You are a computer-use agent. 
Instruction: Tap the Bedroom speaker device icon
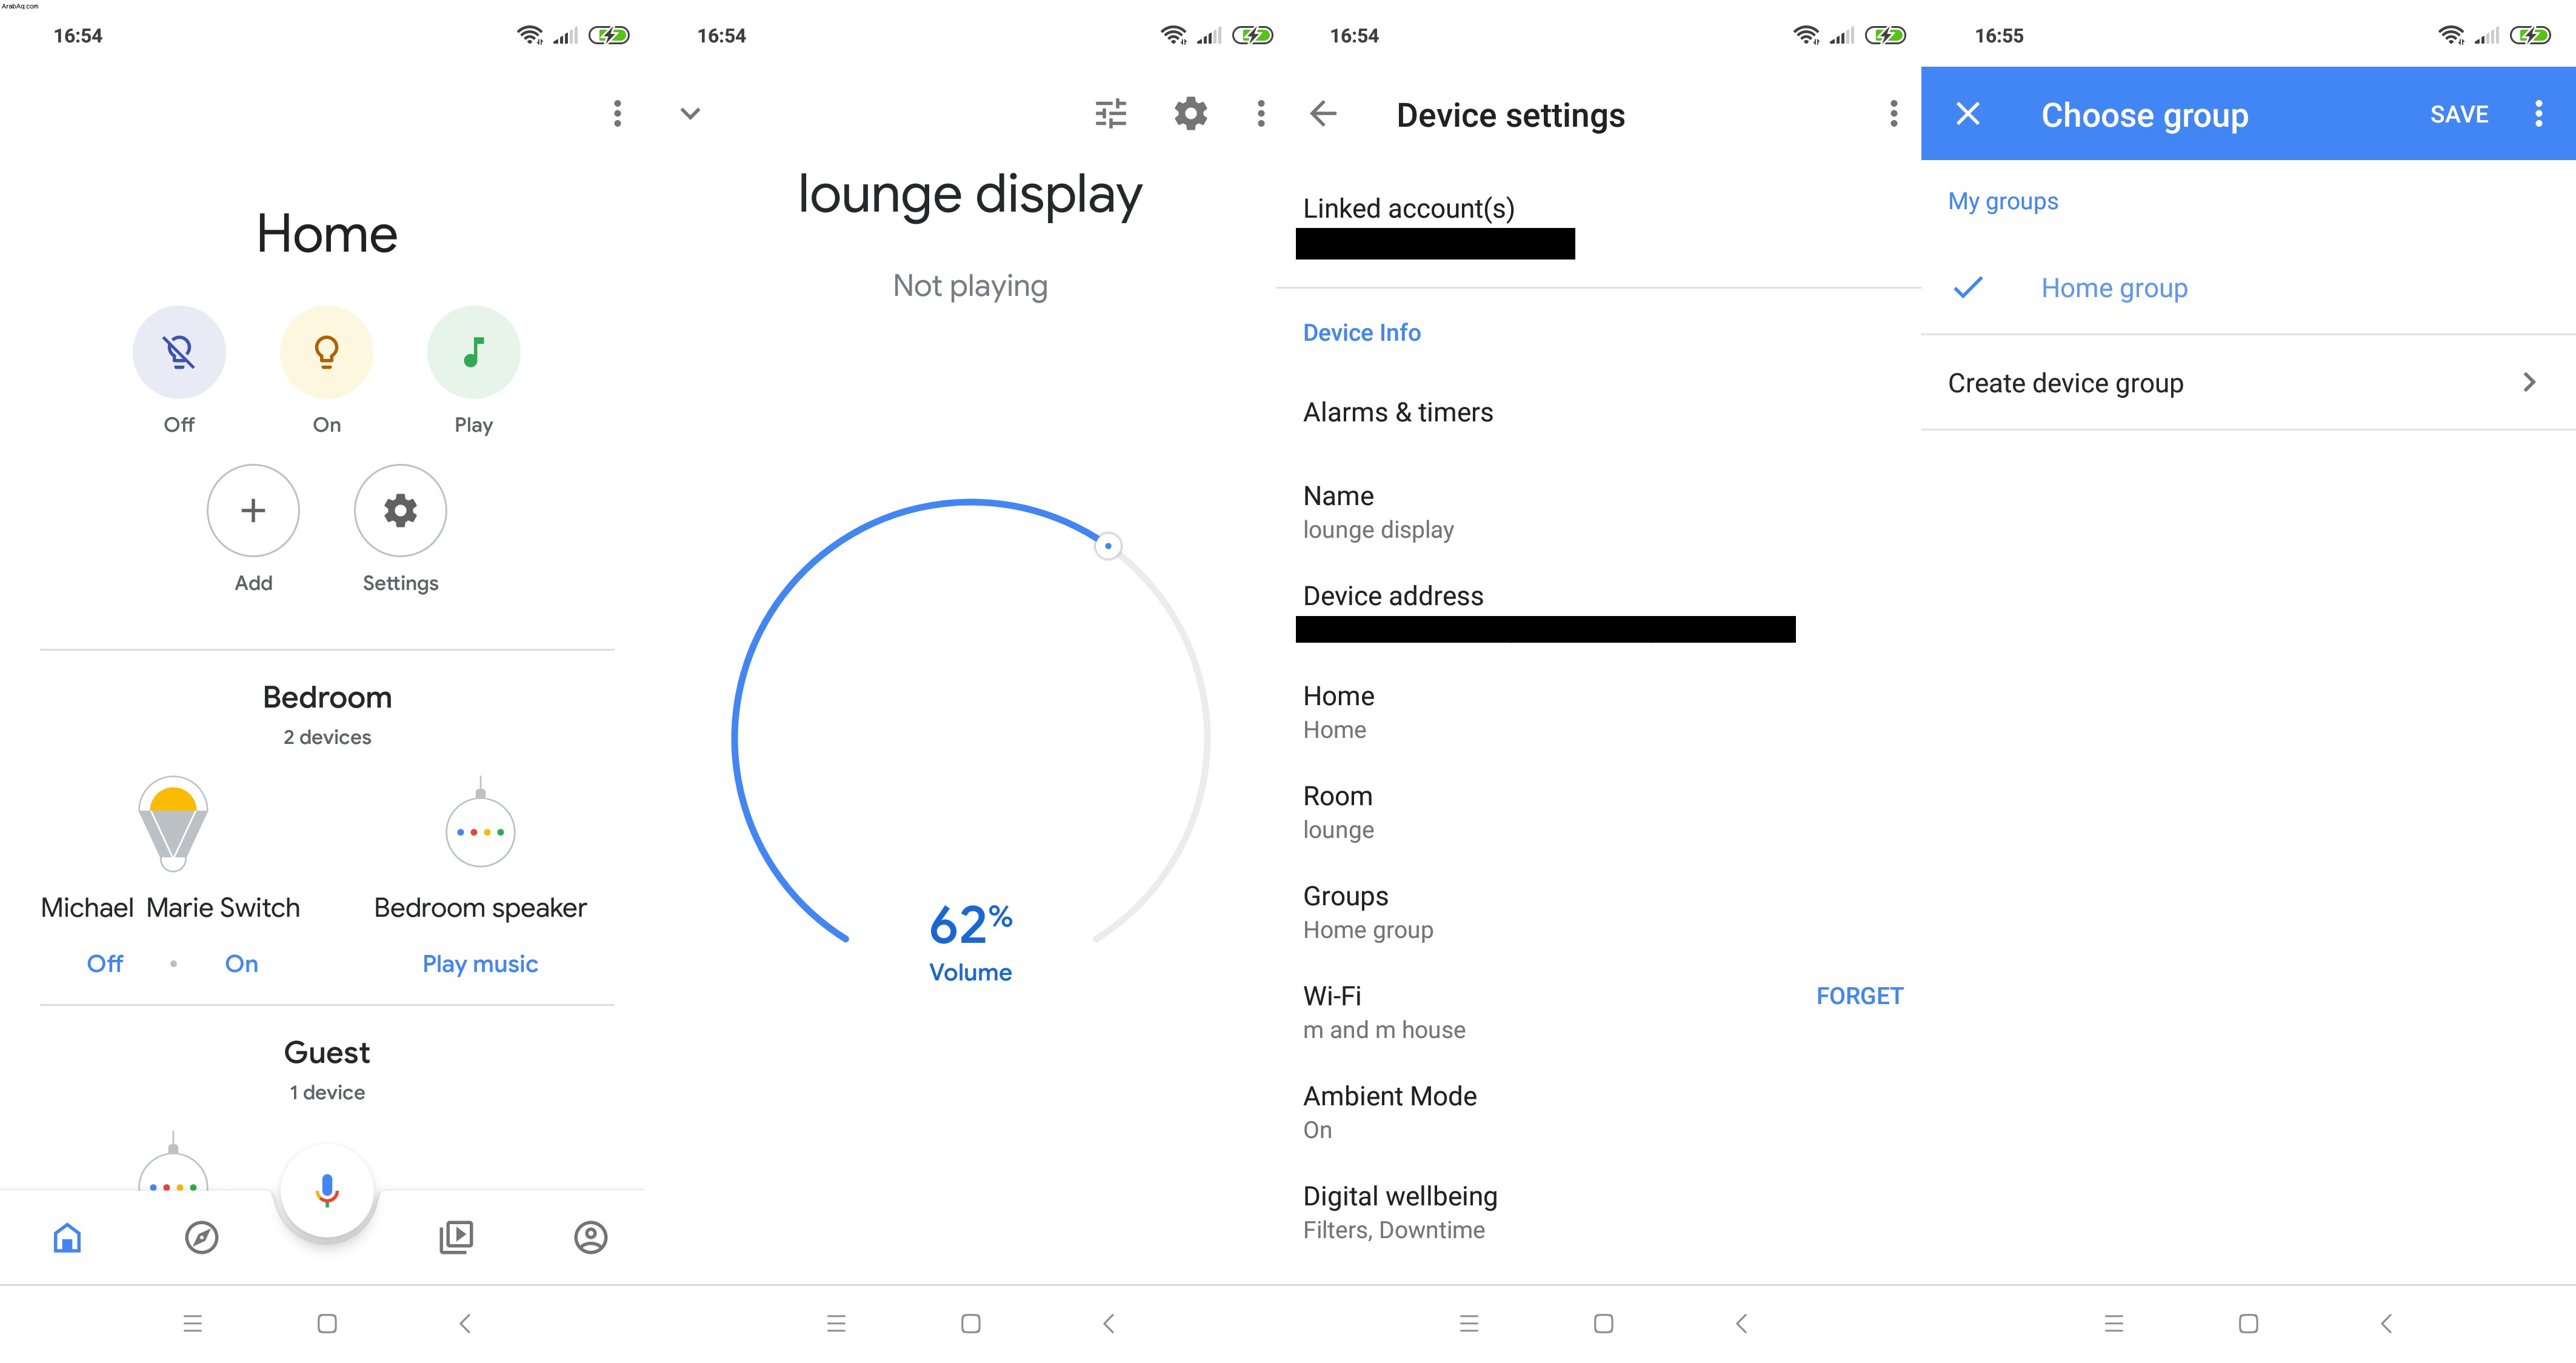[x=480, y=822]
